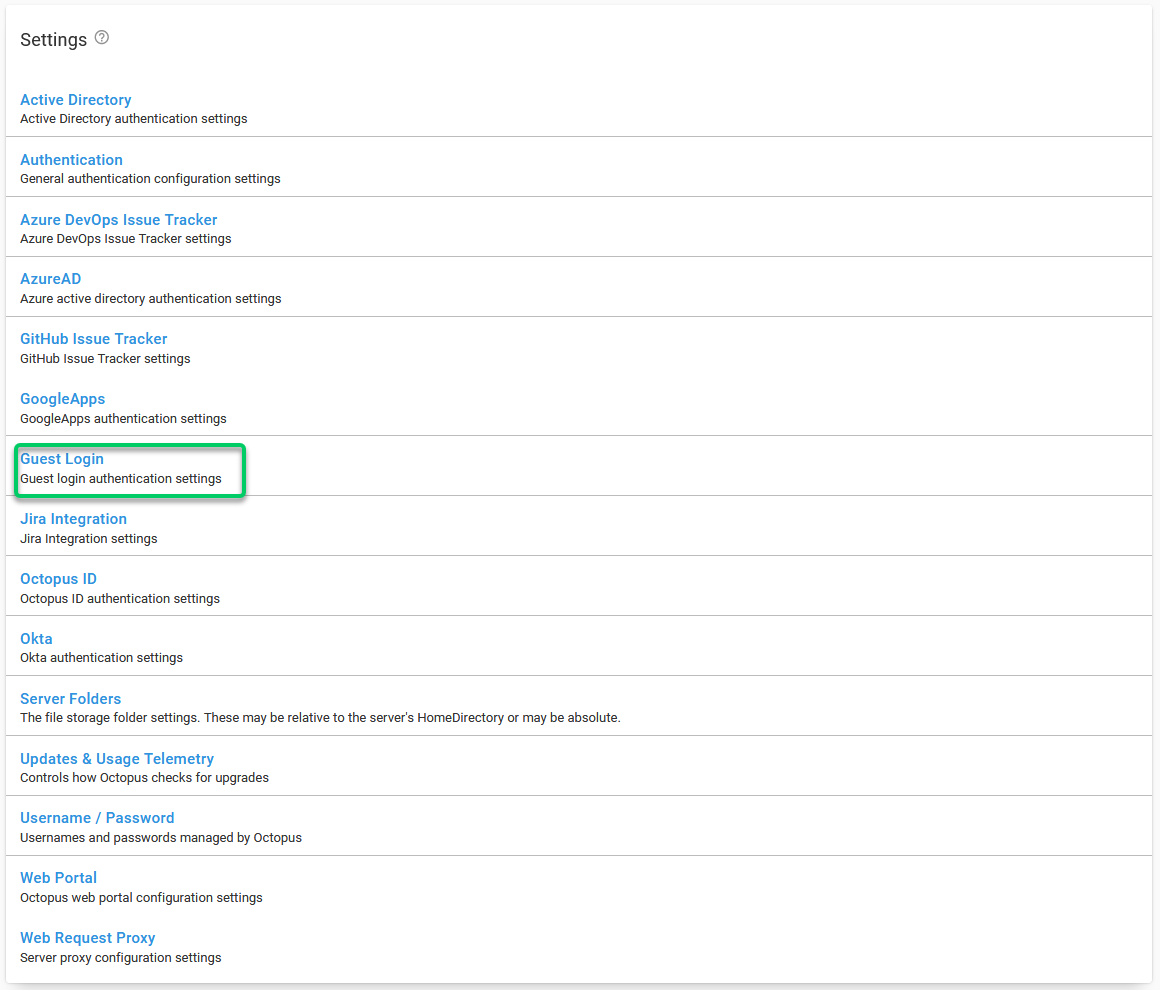Click 'Guest login authentication settings' description
The width and height of the screenshot is (1160, 990).
tap(121, 479)
